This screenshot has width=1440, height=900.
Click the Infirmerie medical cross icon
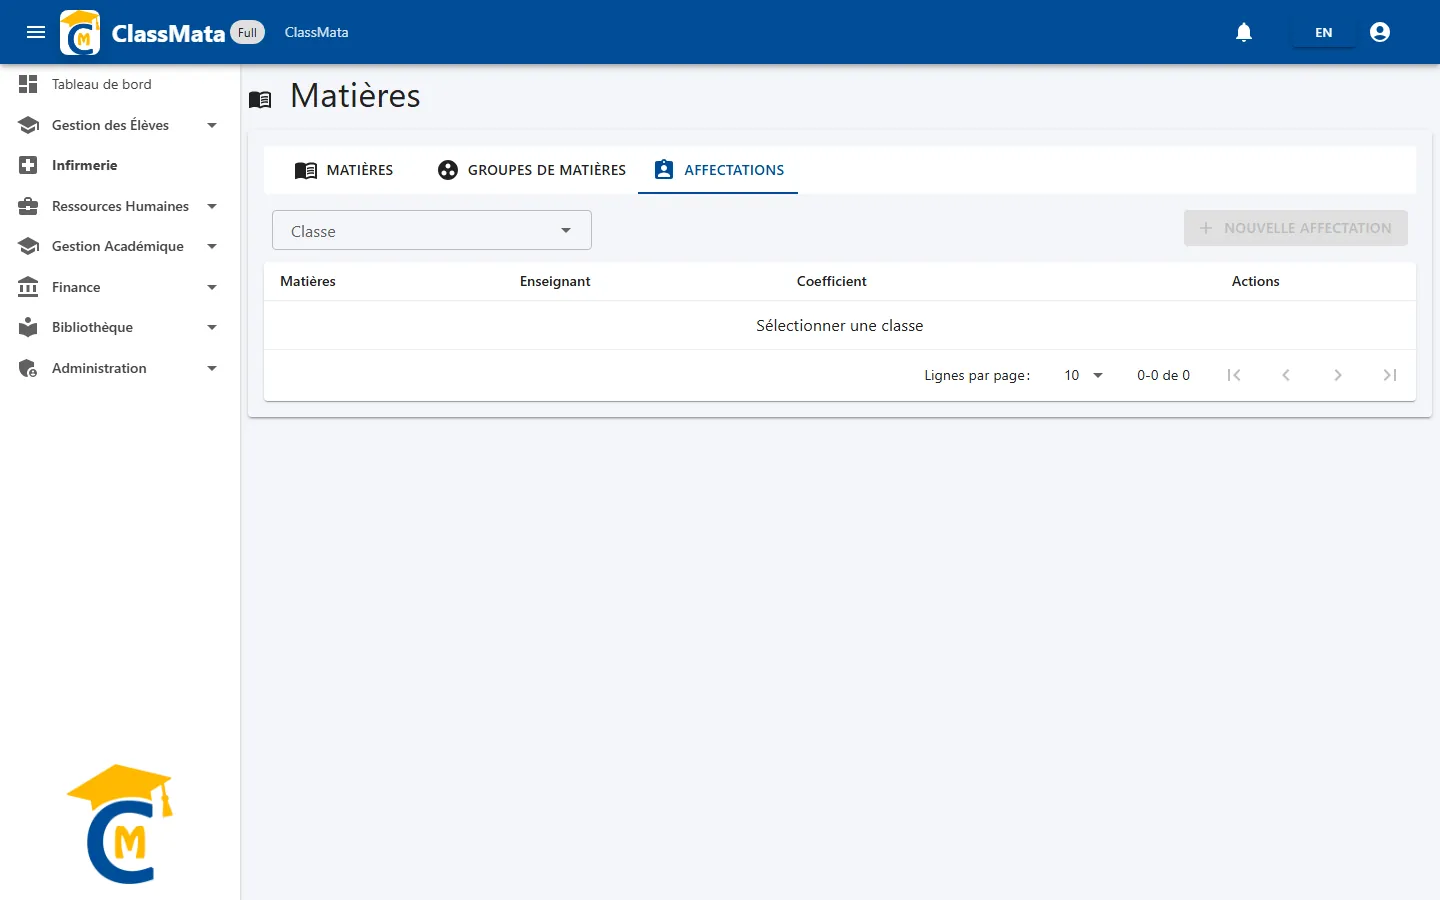28,165
